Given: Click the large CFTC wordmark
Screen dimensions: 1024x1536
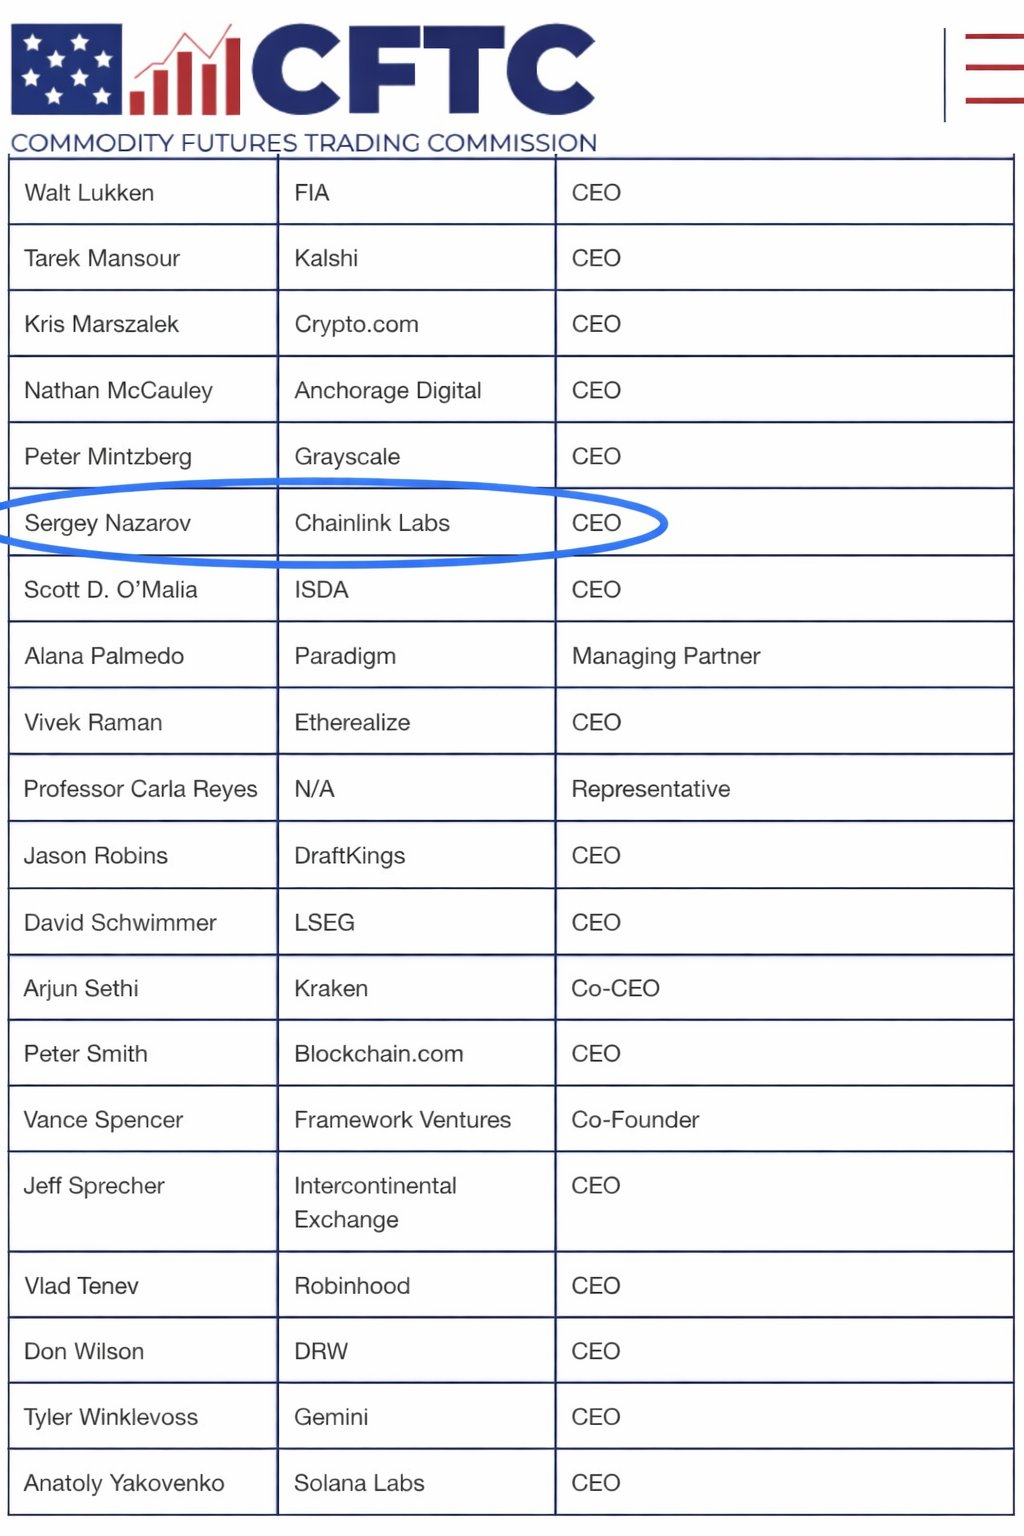Looking at the screenshot, I should (422, 70).
